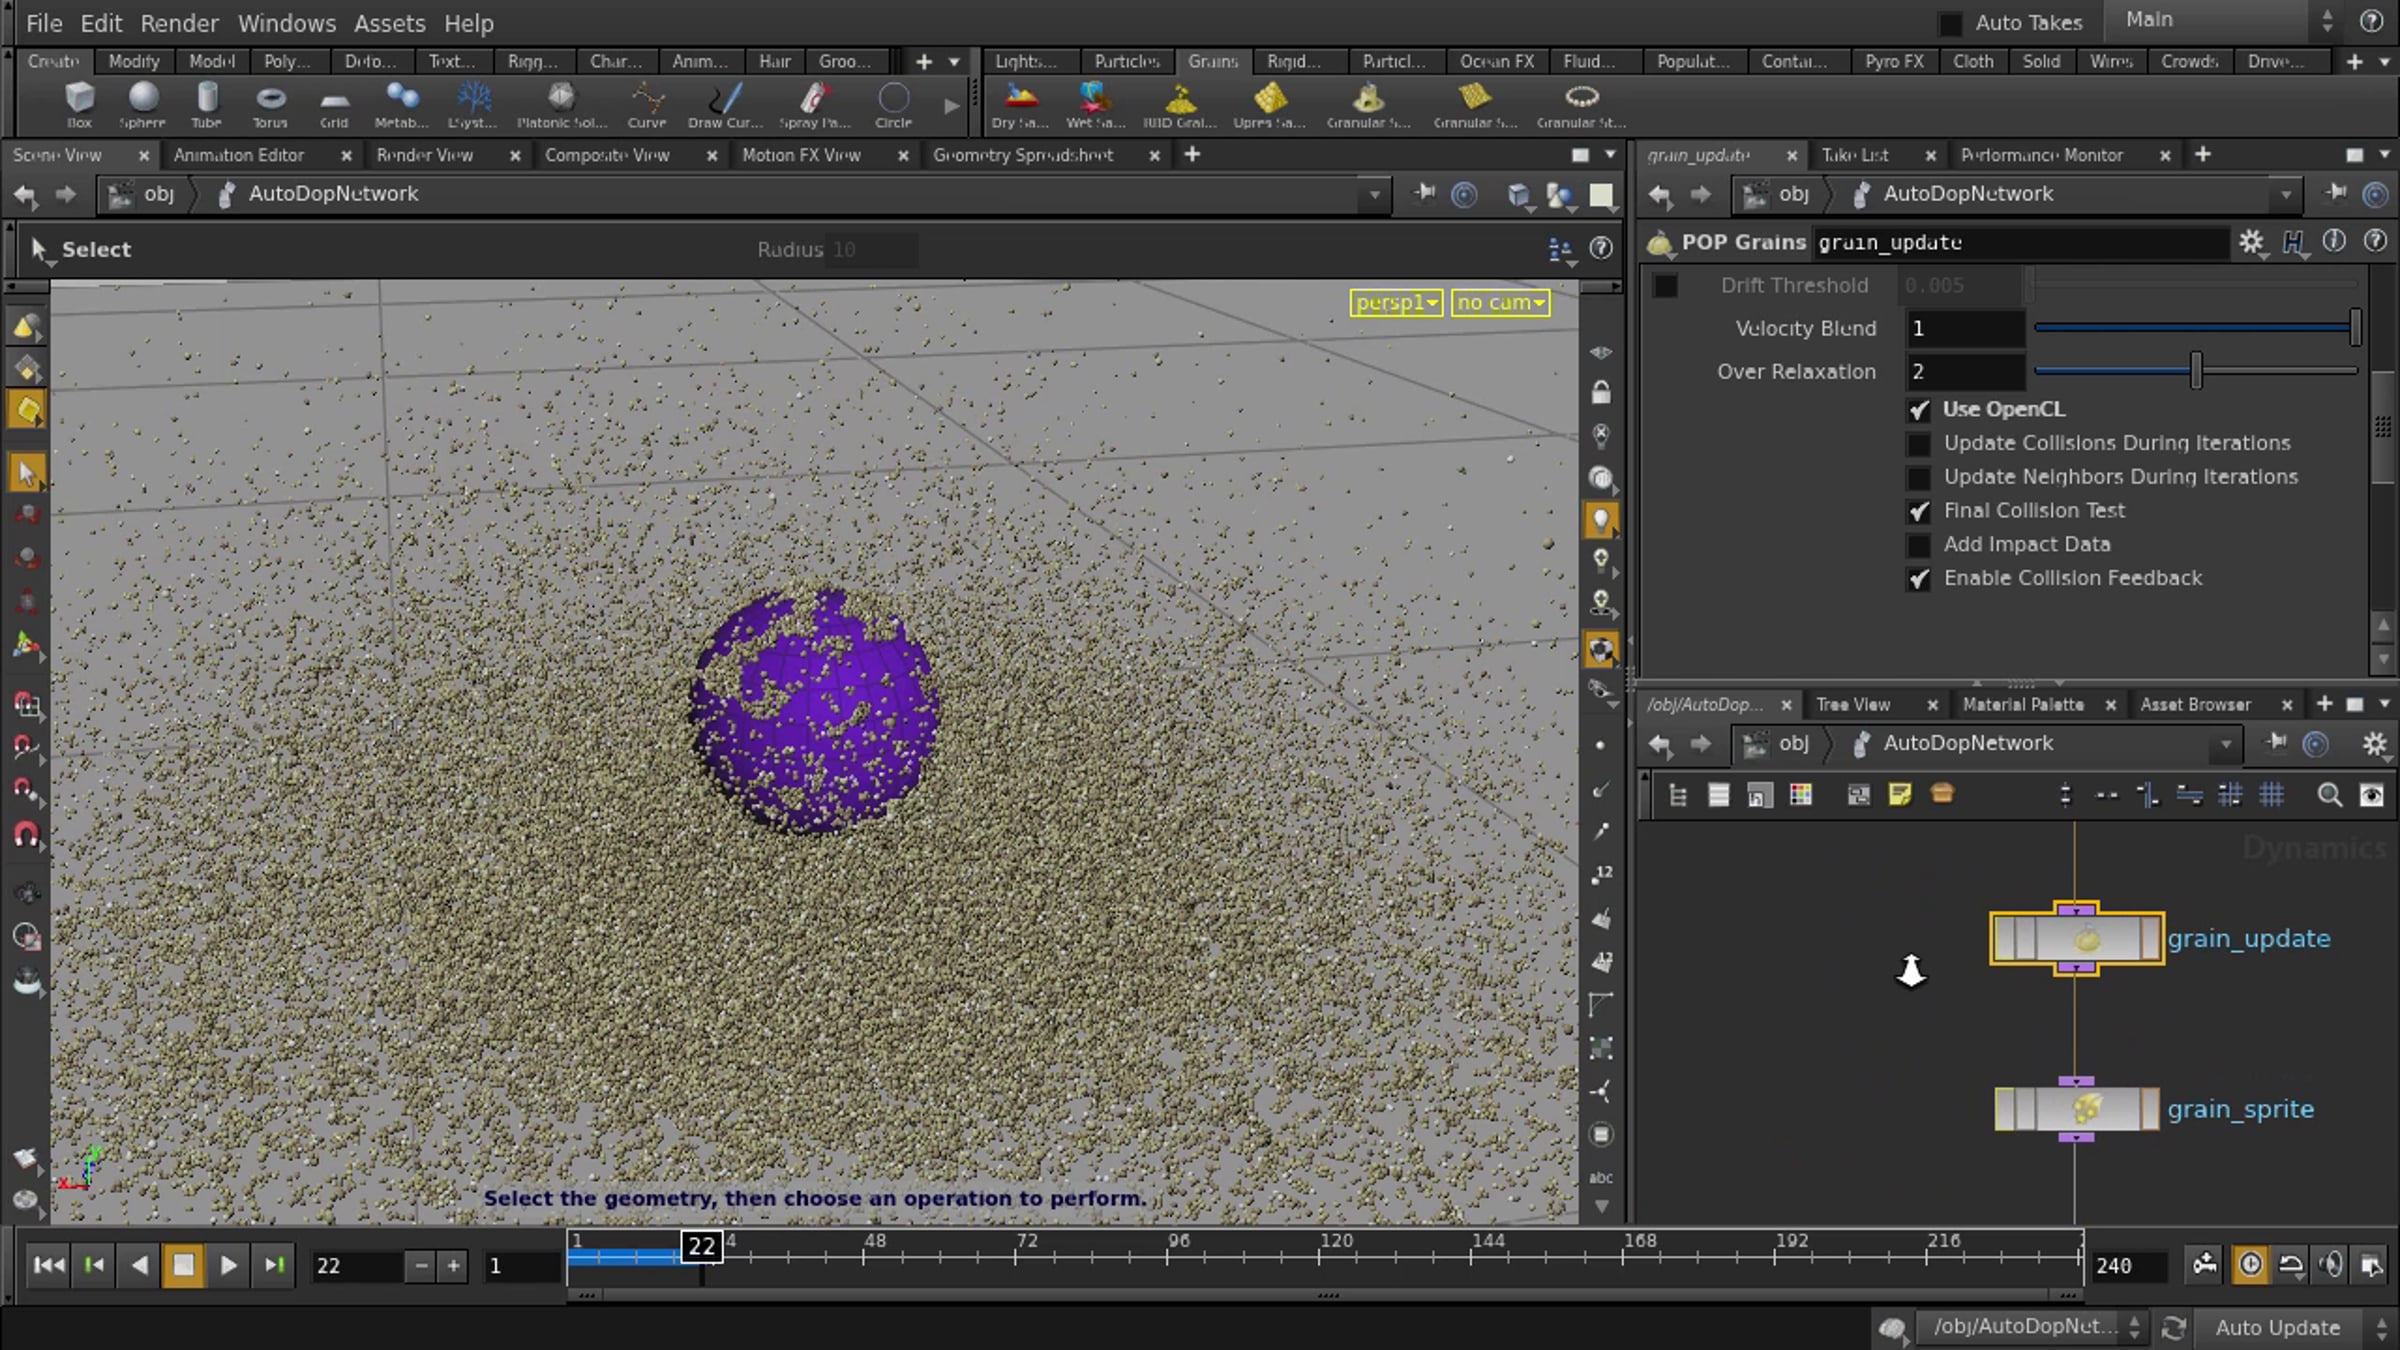Open the persp1 viewport menu
Image resolution: width=2400 pixels, height=1350 pixels.
point(1396,303)
